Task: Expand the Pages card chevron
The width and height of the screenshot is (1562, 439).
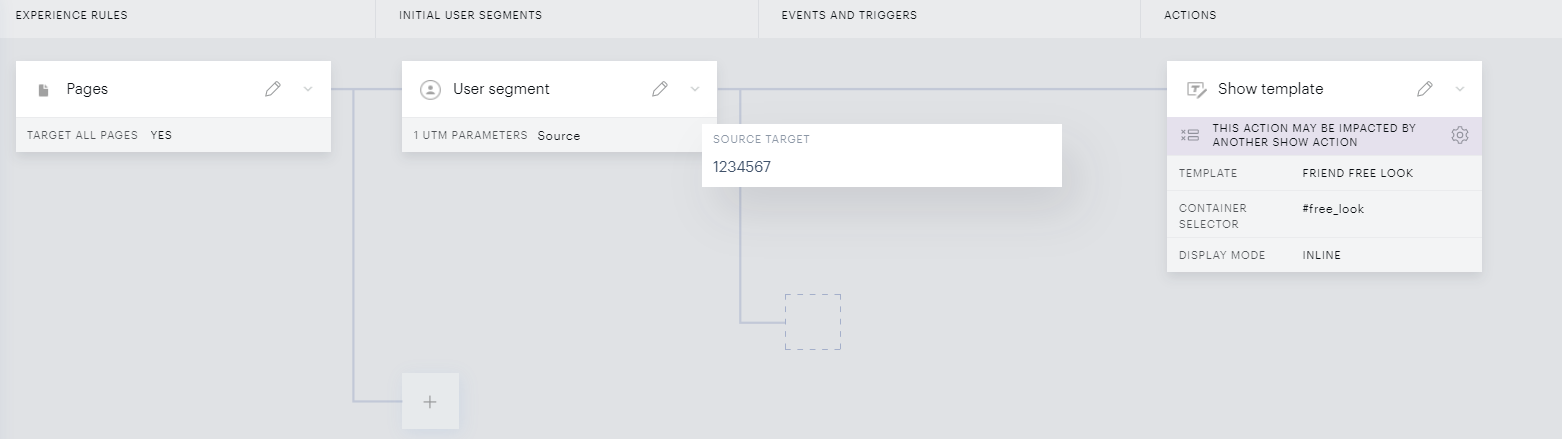Action: 308,89
